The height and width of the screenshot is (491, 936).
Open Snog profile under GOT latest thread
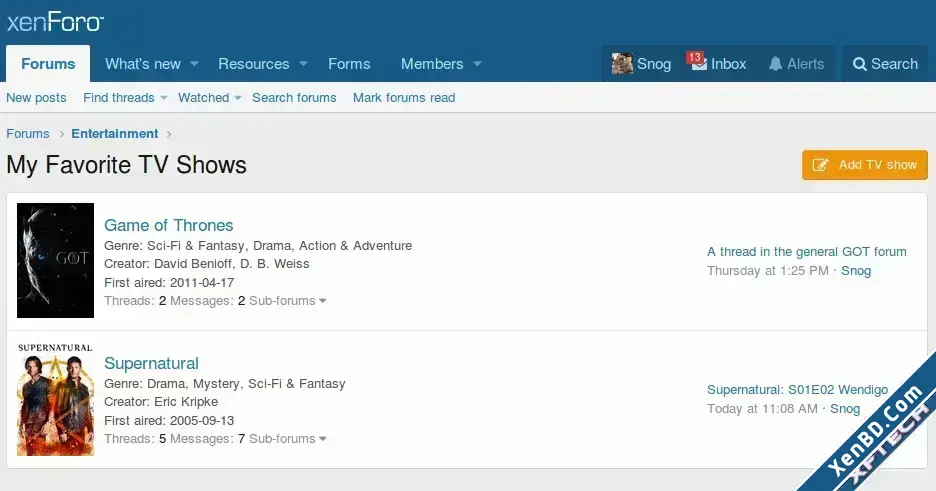pyautogui.click(x=856, y=271)
